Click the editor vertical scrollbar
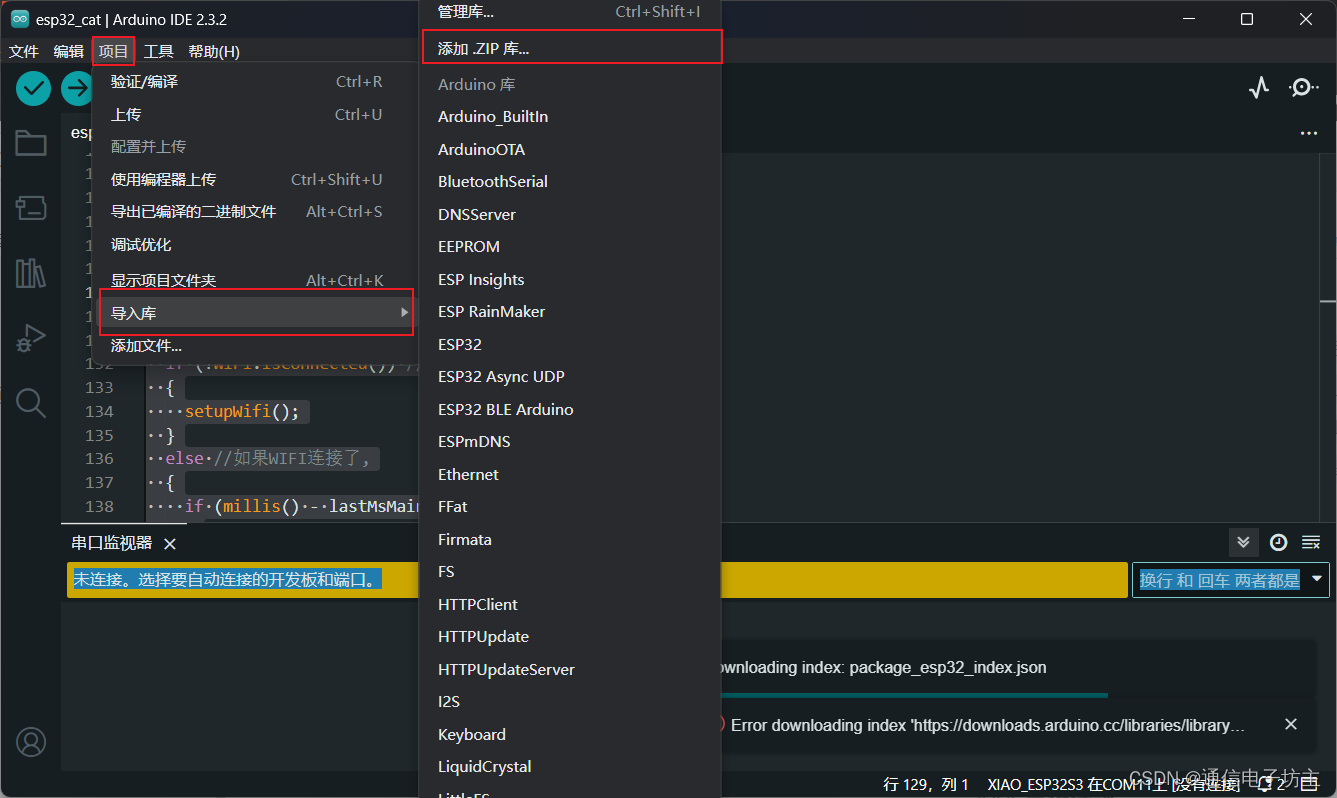This screenshot has height=798, width=1337. [x=1330, y=300]
